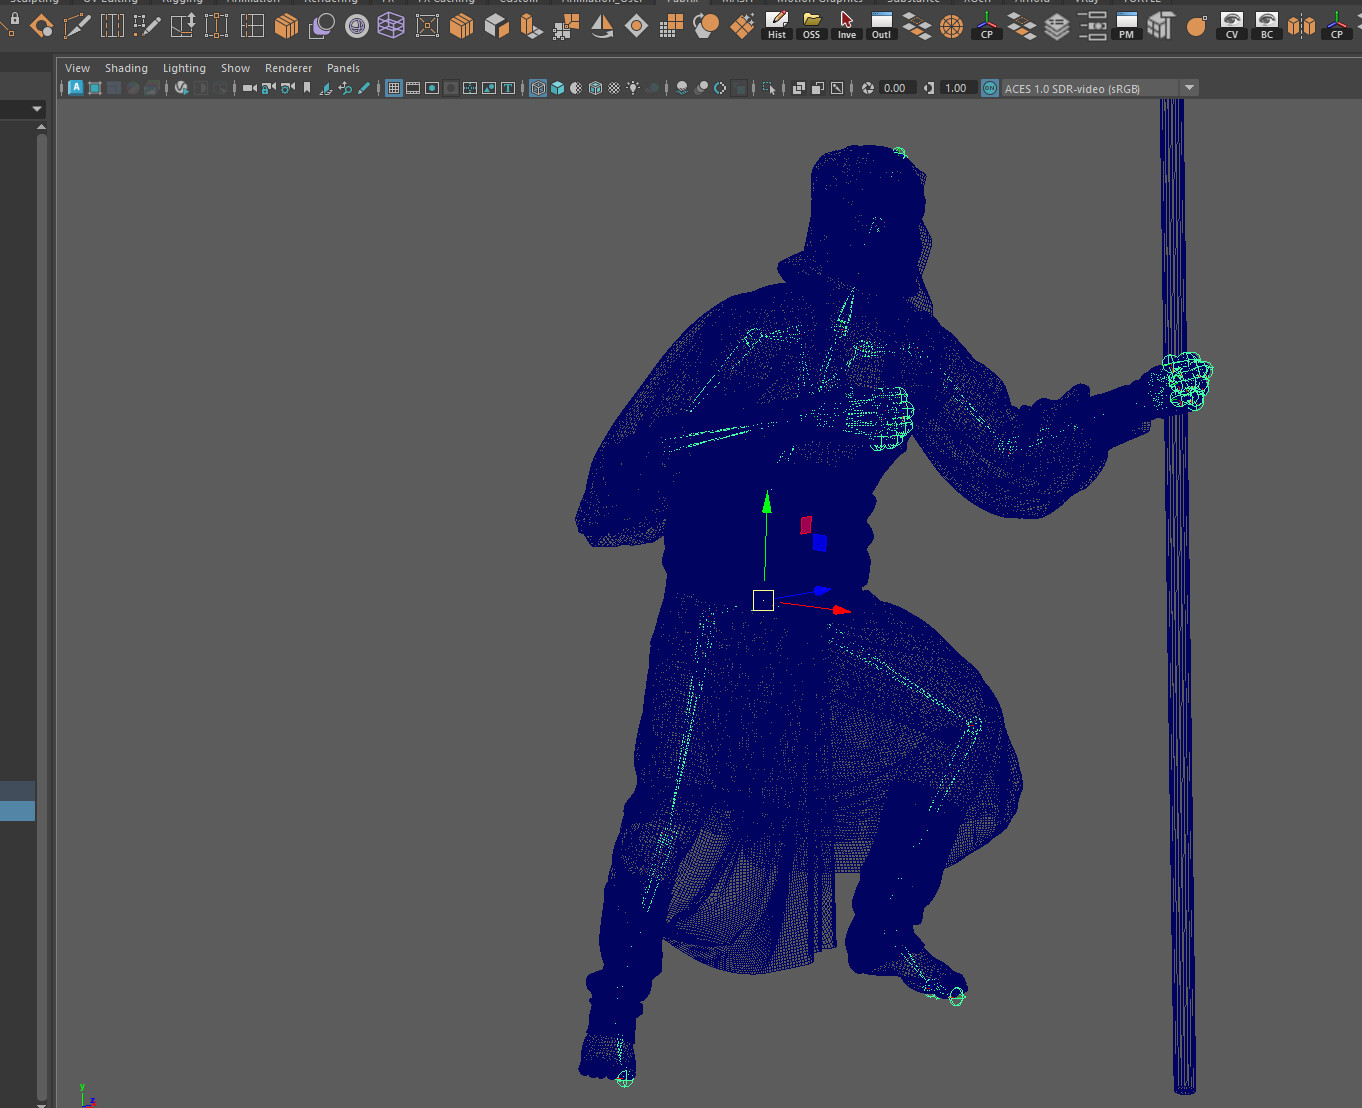Click the Combine meshes shelf icon
Screen dimensions: 1362x1108
[287, 26]
